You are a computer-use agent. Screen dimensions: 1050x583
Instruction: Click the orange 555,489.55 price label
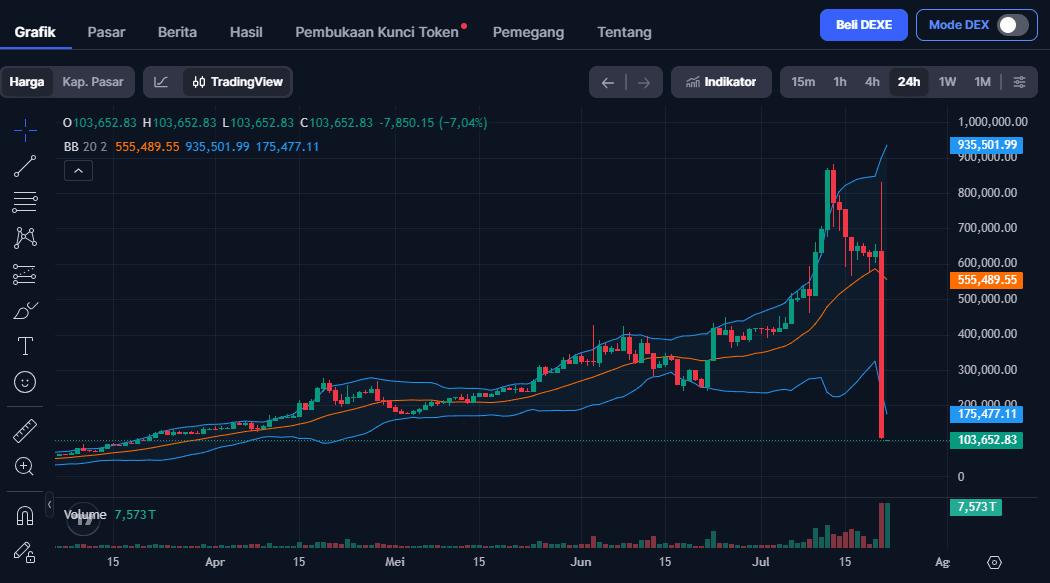point(986,280)
